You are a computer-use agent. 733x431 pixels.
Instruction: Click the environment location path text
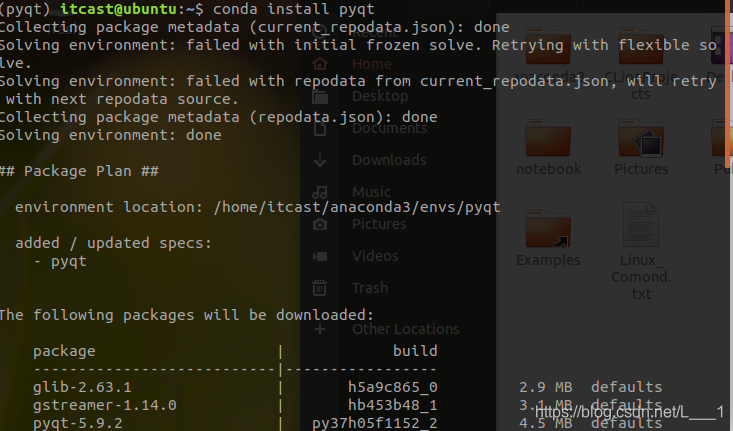pos(357,207)
